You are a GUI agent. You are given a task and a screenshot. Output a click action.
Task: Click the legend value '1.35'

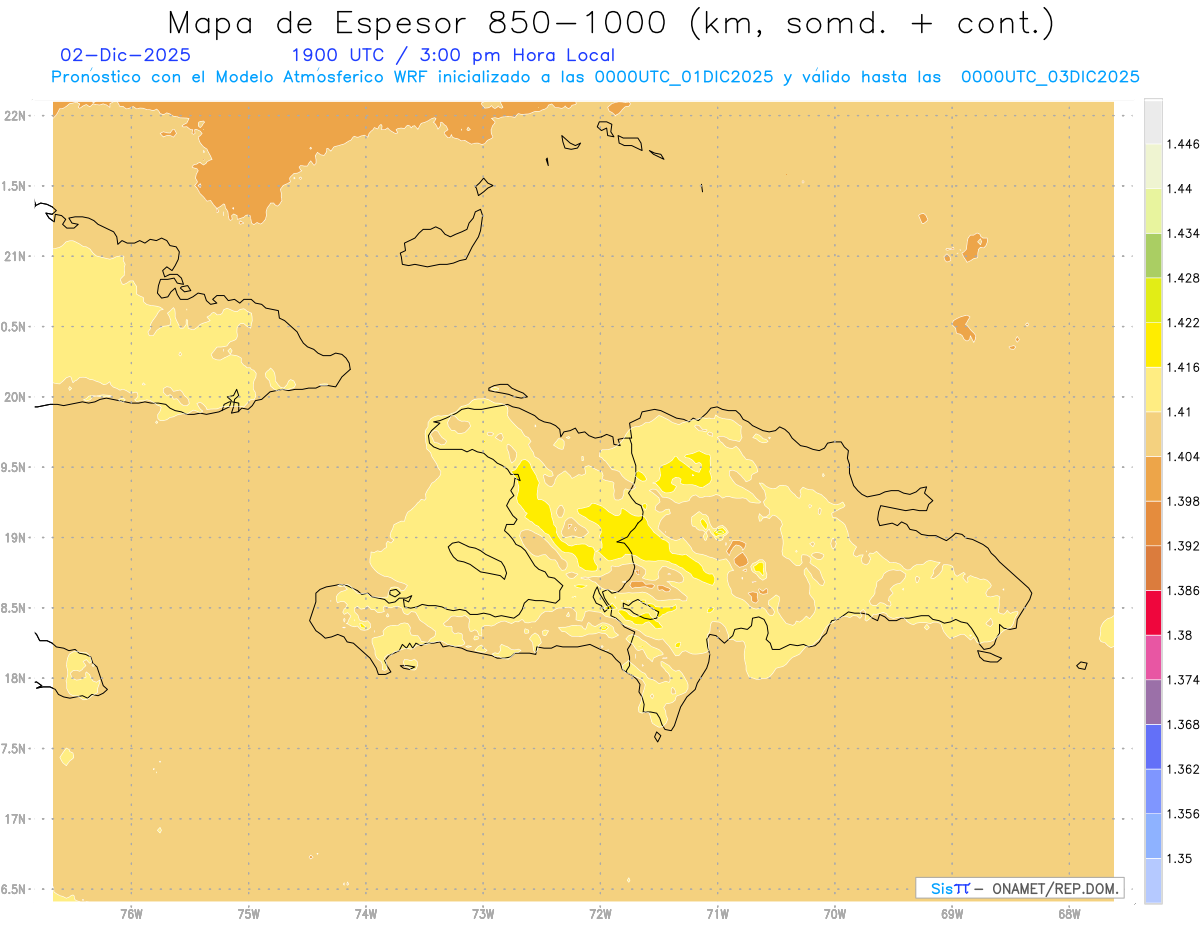point(1180,858)
